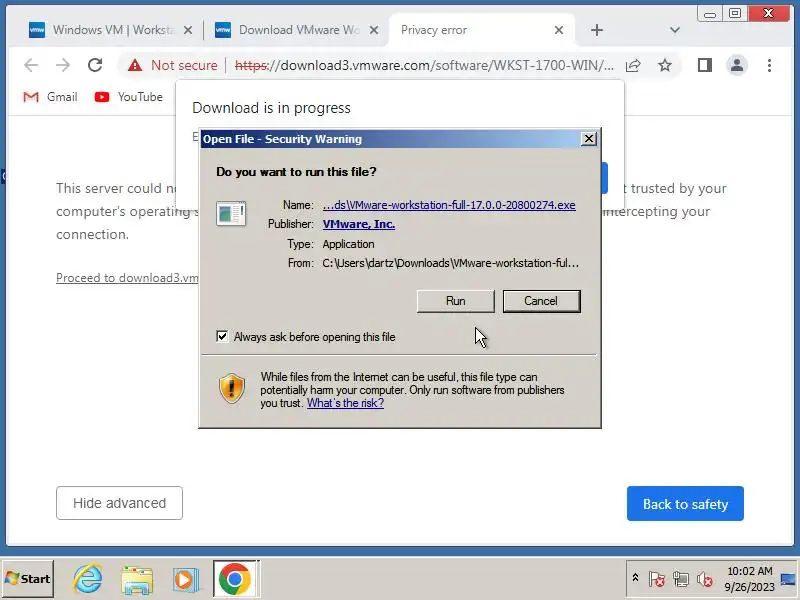
Task: Open the VMware-workstation-full exe name link
Action: pos(449,205)
